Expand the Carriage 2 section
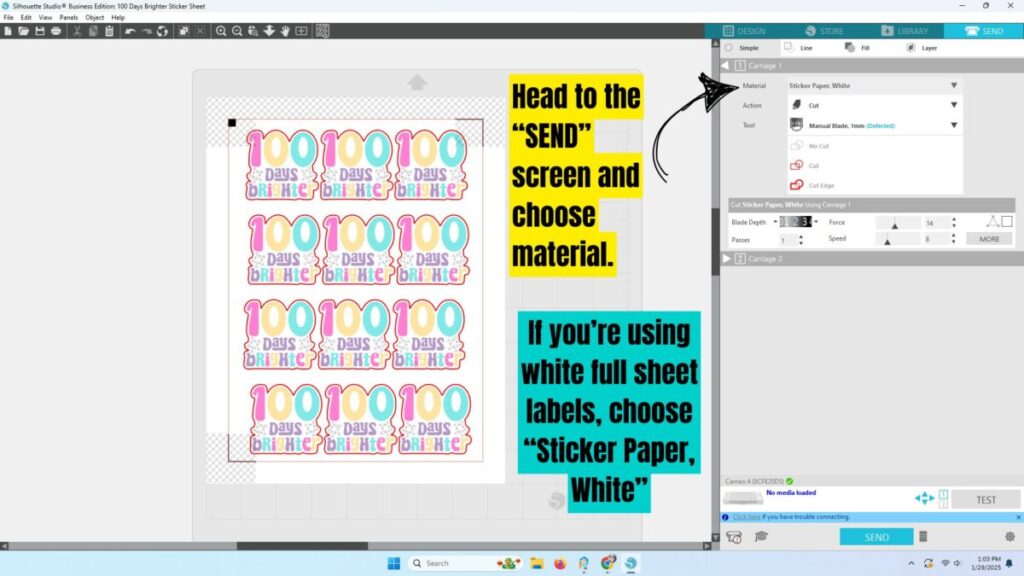1024x576 pixels. pyautogui.click(x=727, y=259)
